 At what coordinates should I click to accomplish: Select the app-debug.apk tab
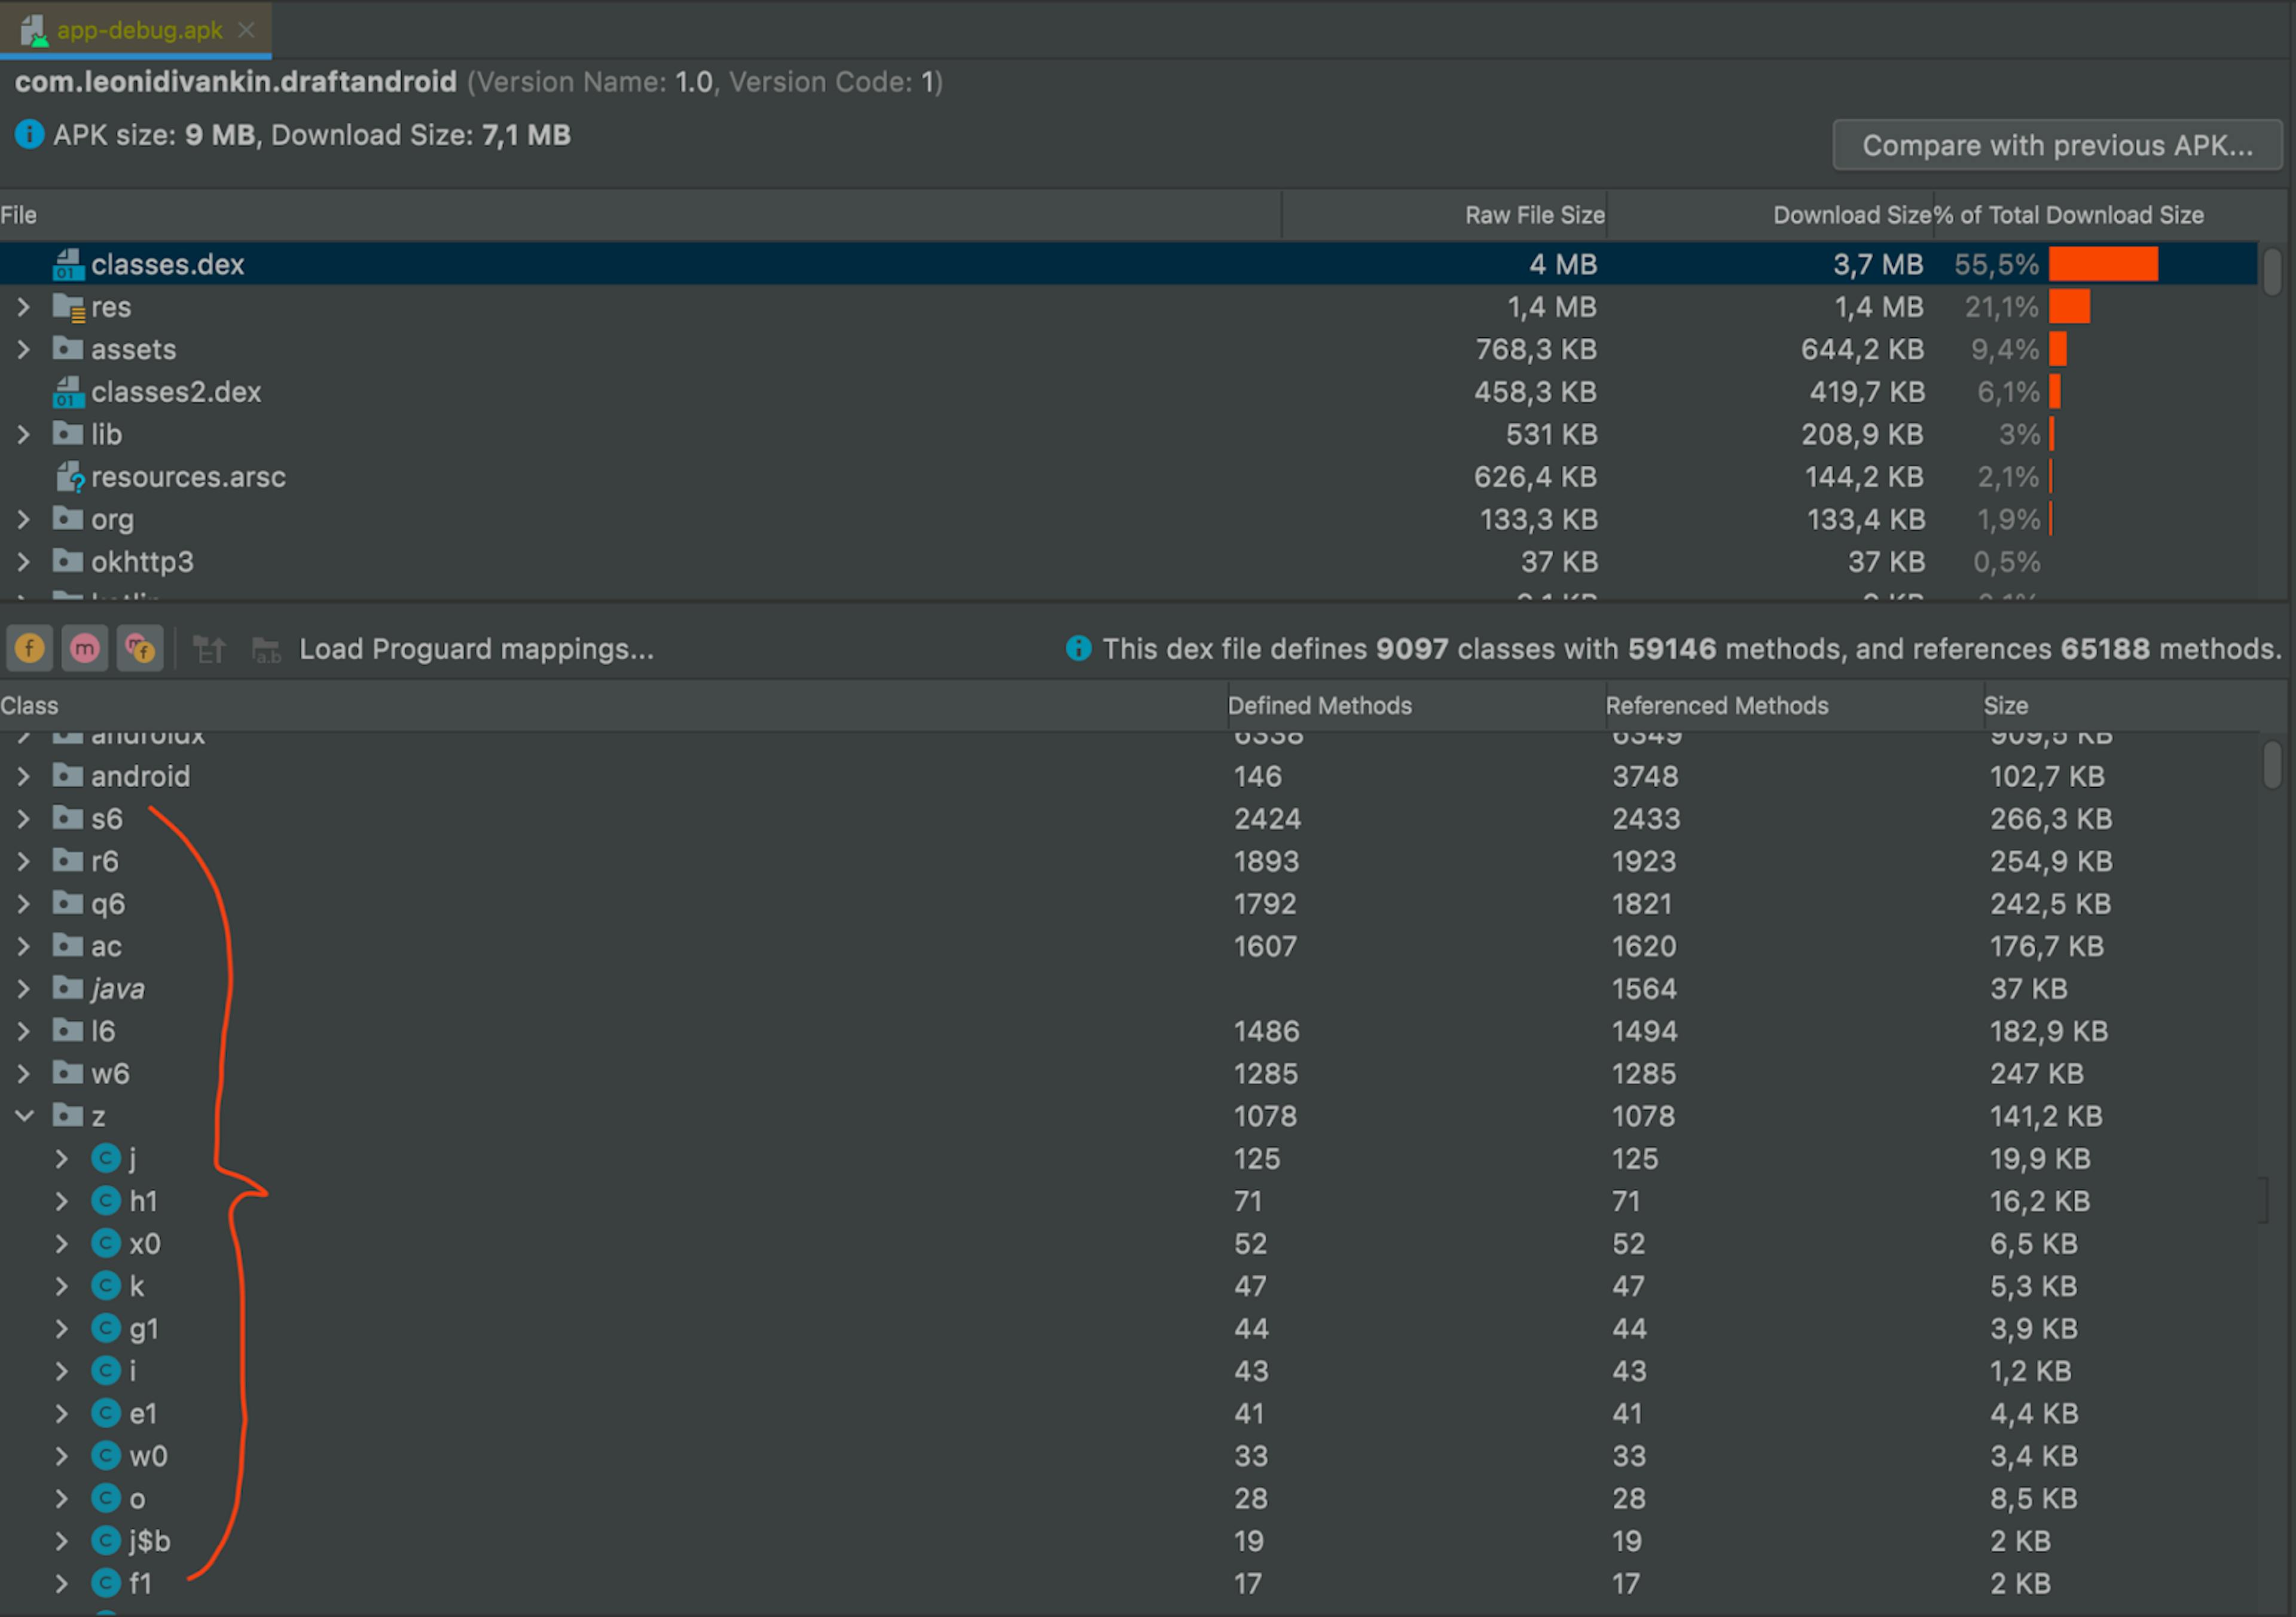138,30
